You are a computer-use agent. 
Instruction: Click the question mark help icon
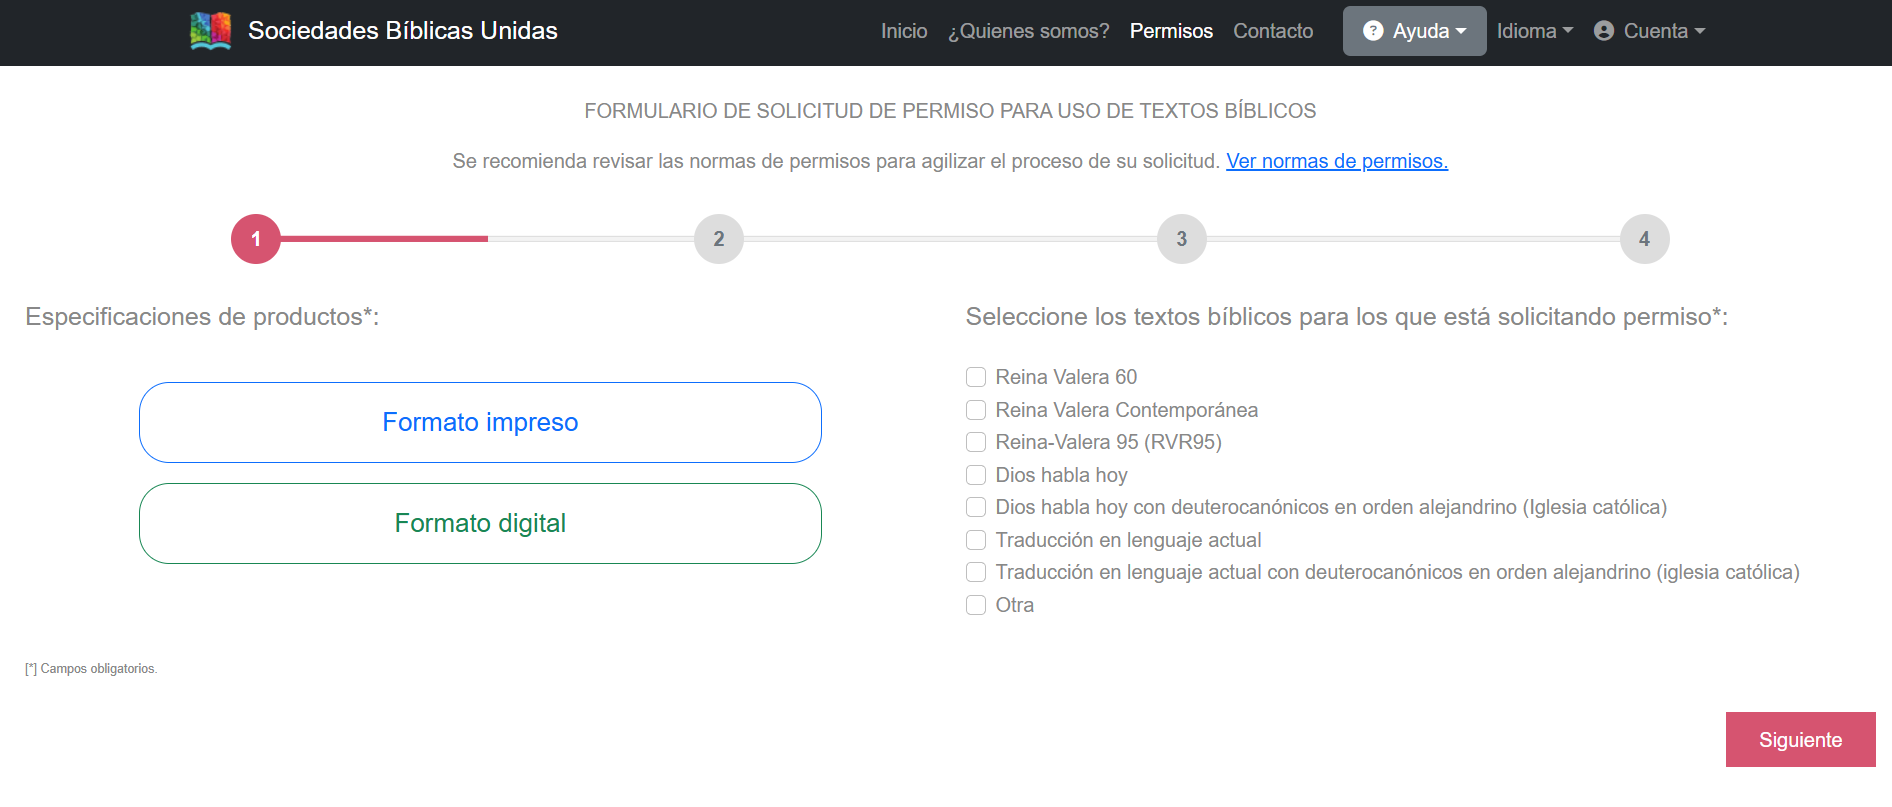[1373, 31]
